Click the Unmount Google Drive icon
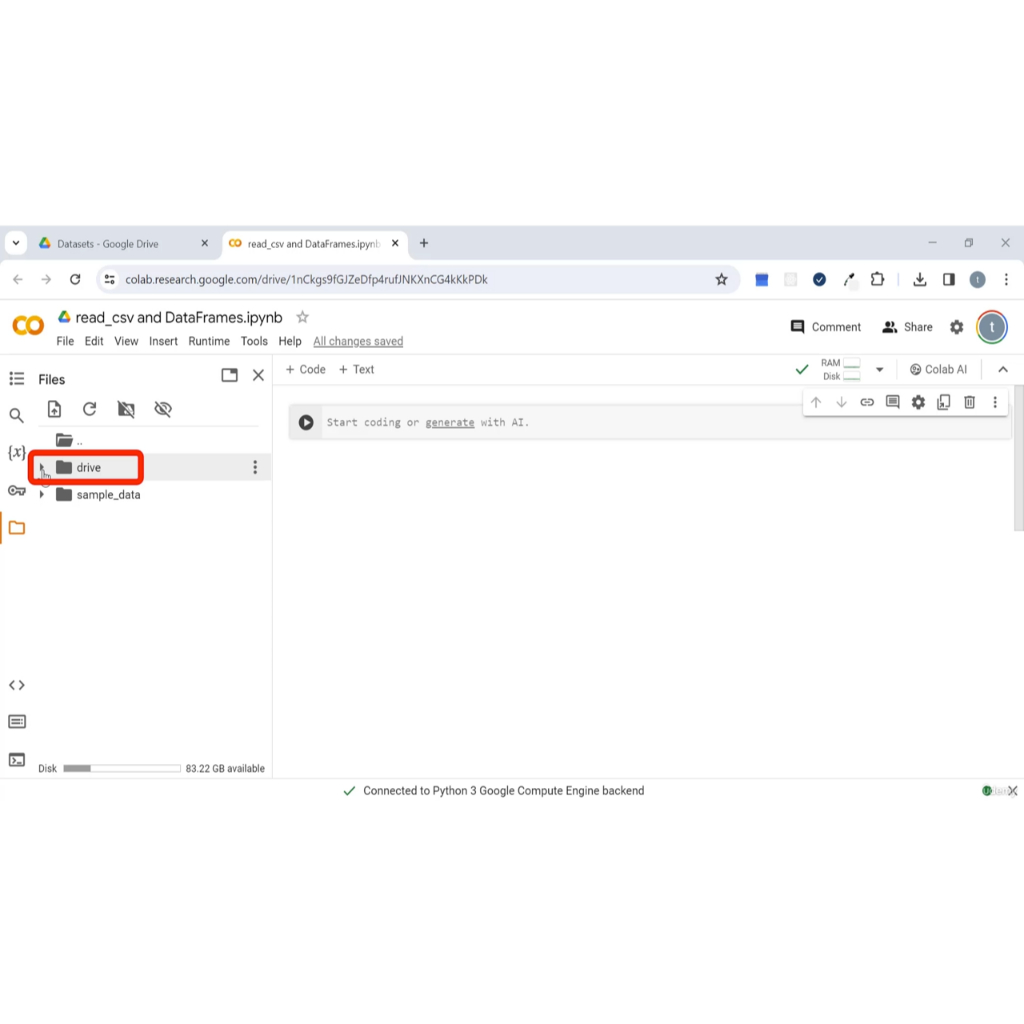 (126, 409)
